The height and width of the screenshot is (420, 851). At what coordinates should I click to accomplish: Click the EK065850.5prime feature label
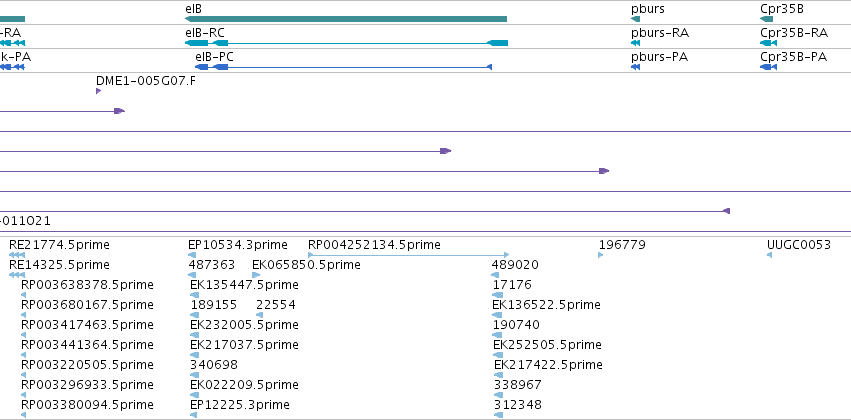(306, 265)
